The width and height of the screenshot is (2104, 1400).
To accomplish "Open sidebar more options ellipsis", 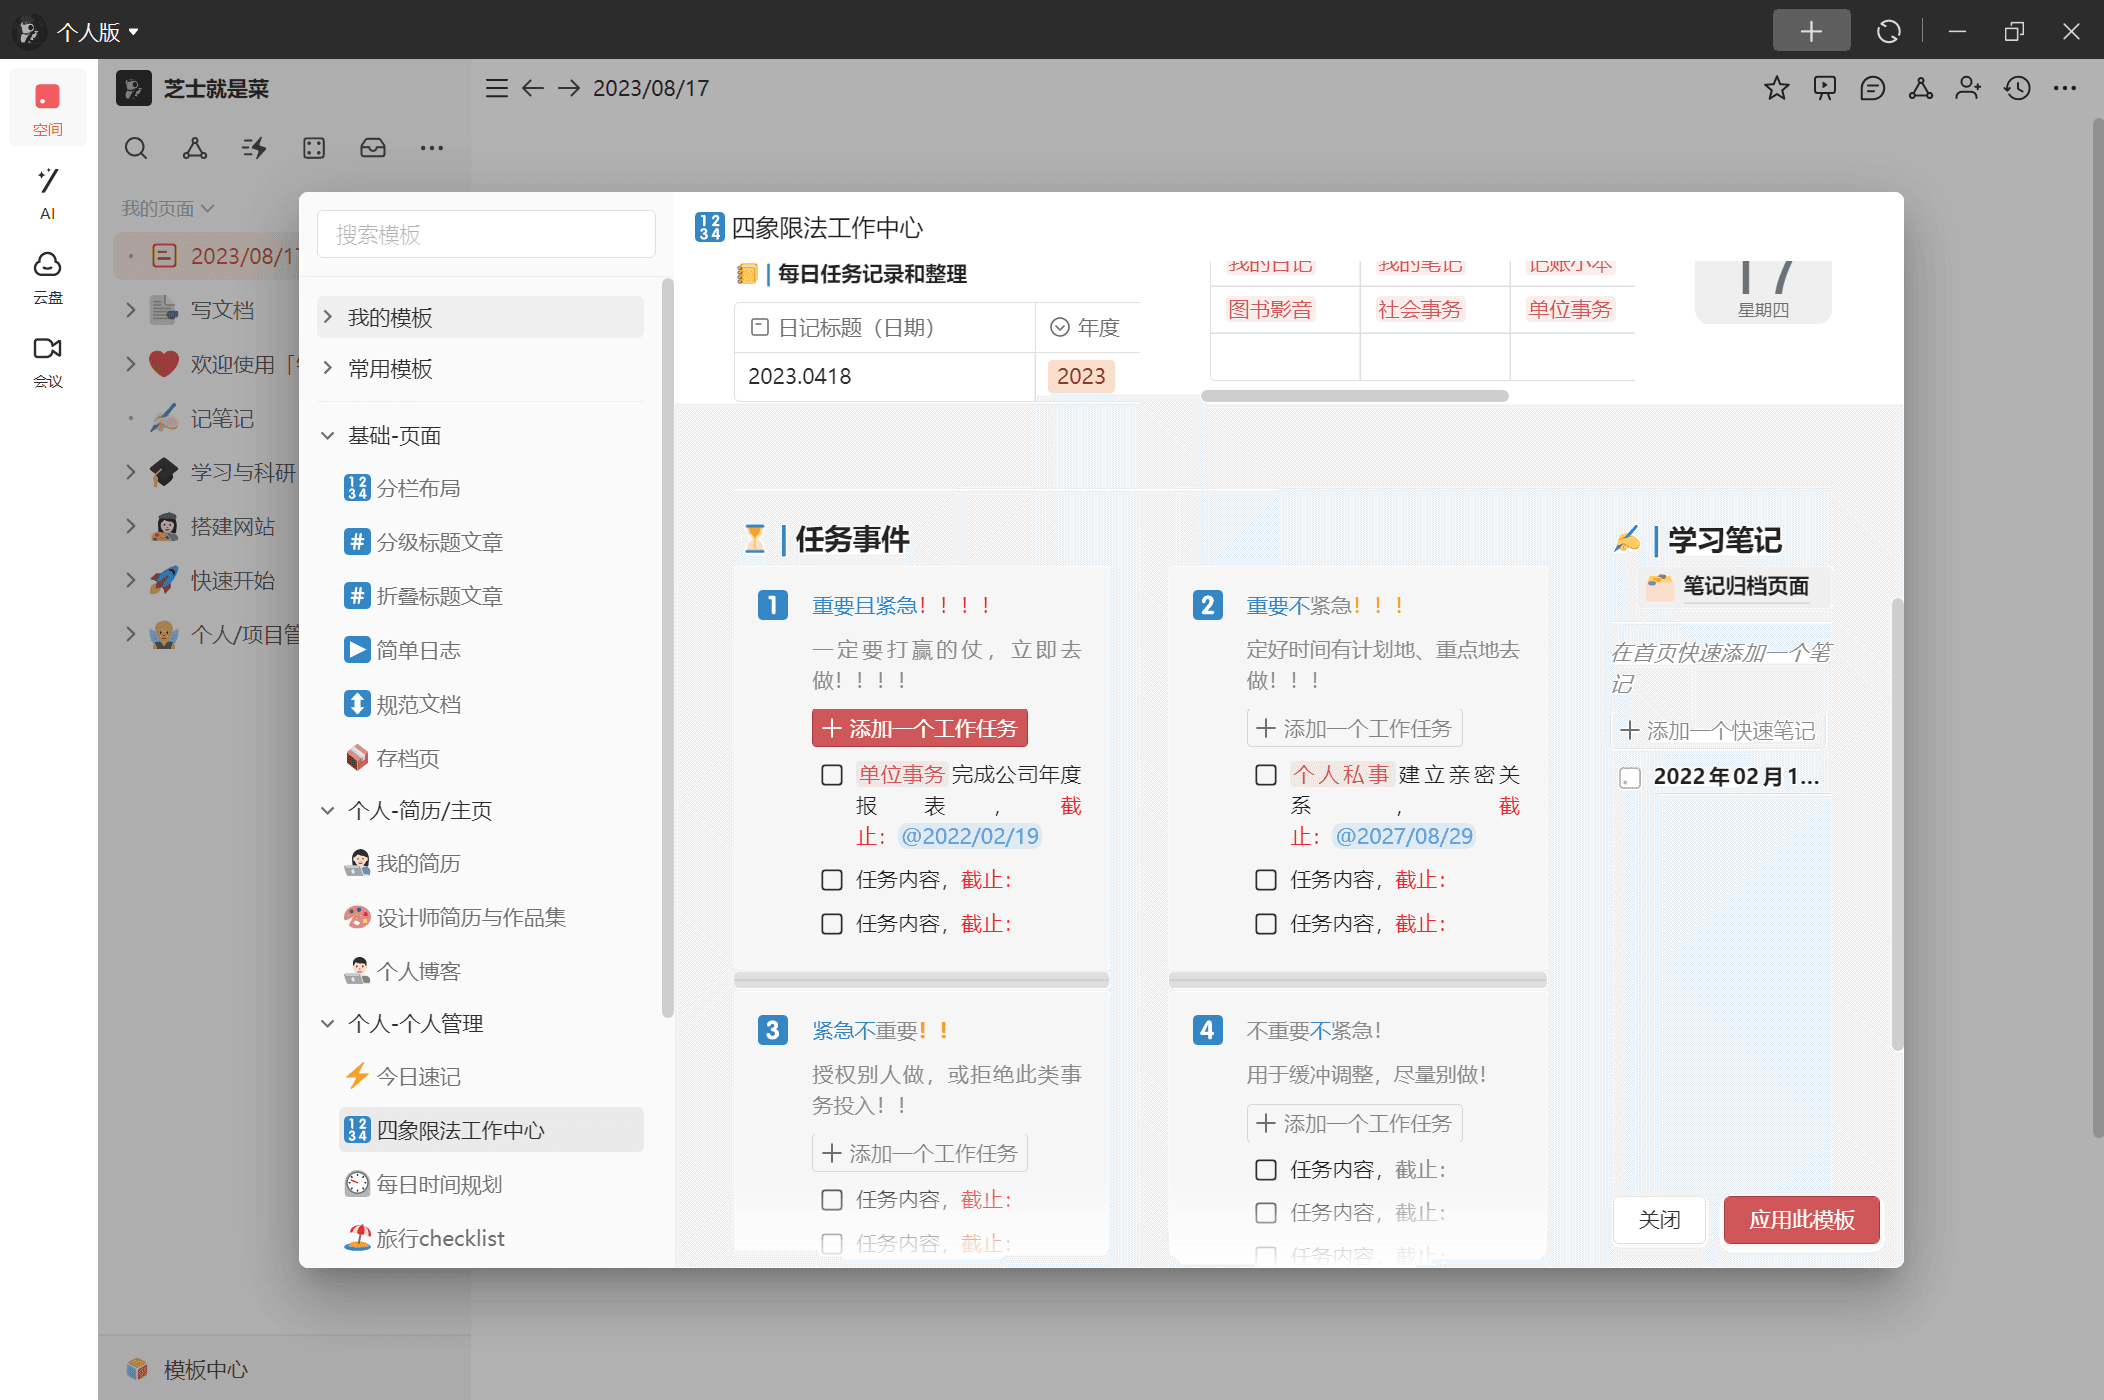I will coord(432,148).
